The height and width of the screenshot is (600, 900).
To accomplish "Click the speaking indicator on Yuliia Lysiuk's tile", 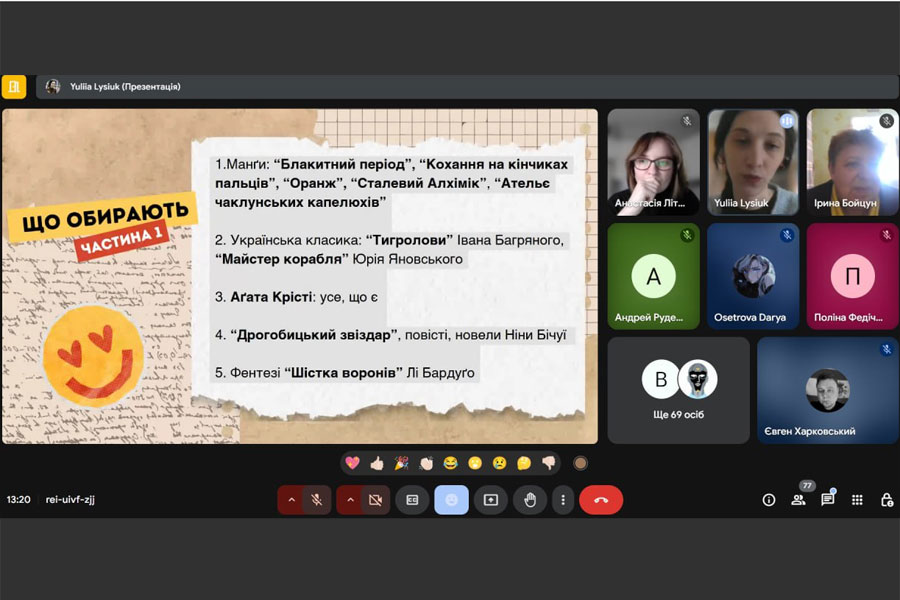I will pos(786,121).
